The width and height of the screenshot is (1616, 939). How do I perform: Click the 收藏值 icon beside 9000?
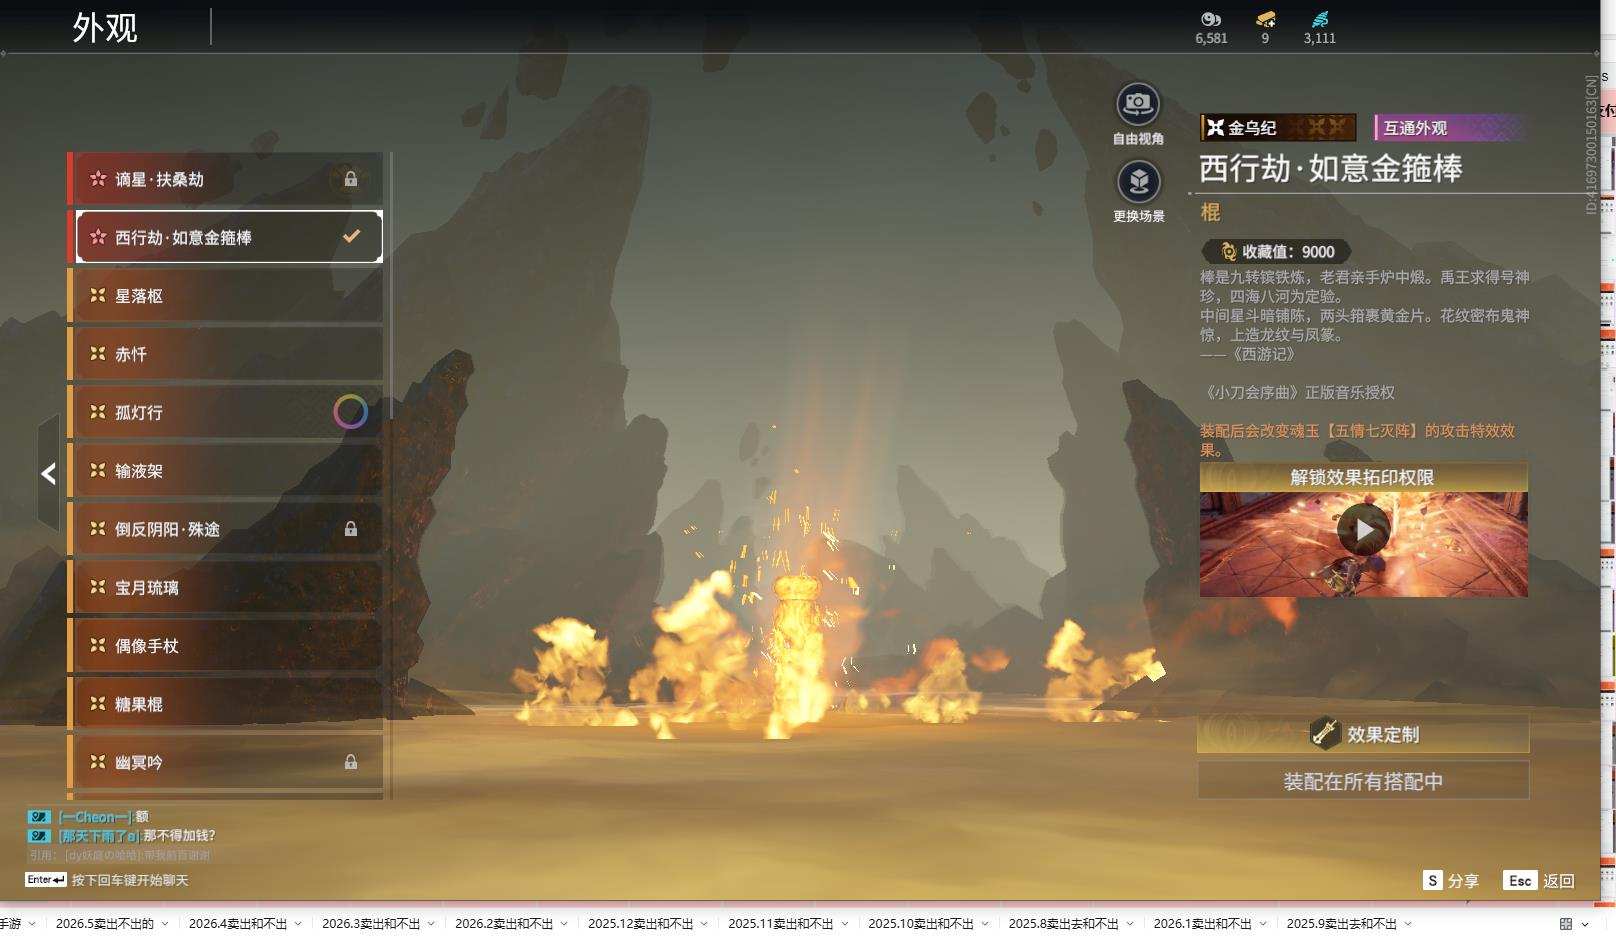point(1228,252)
